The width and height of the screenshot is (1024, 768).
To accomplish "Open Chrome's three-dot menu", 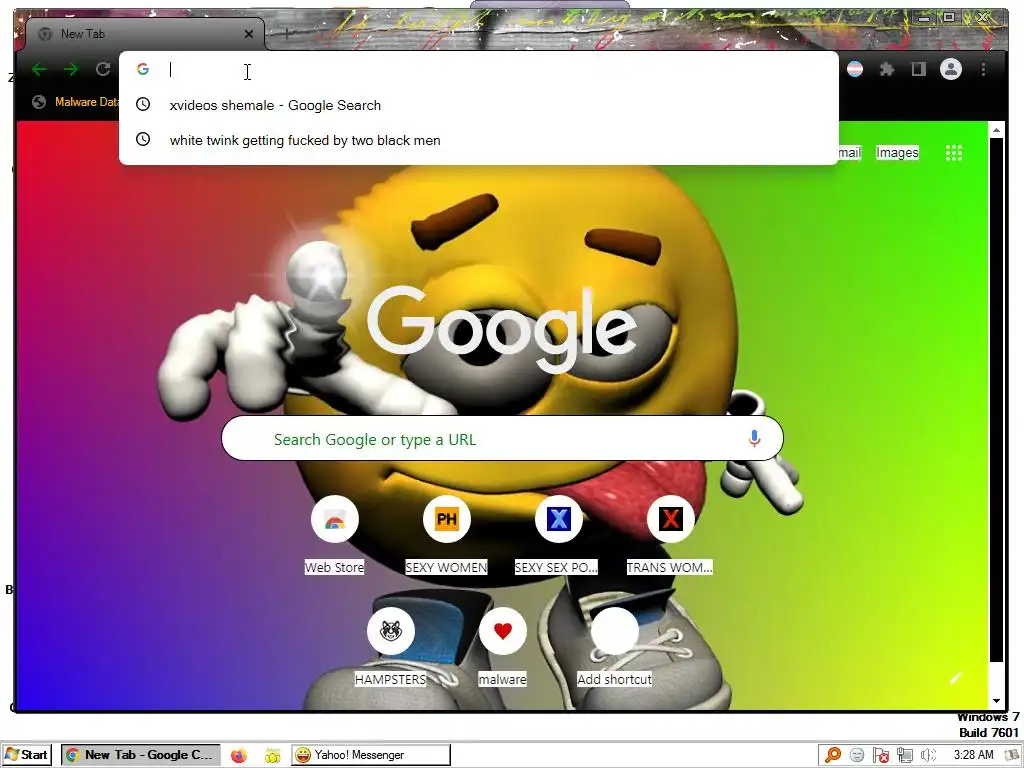I will point(984,69).
